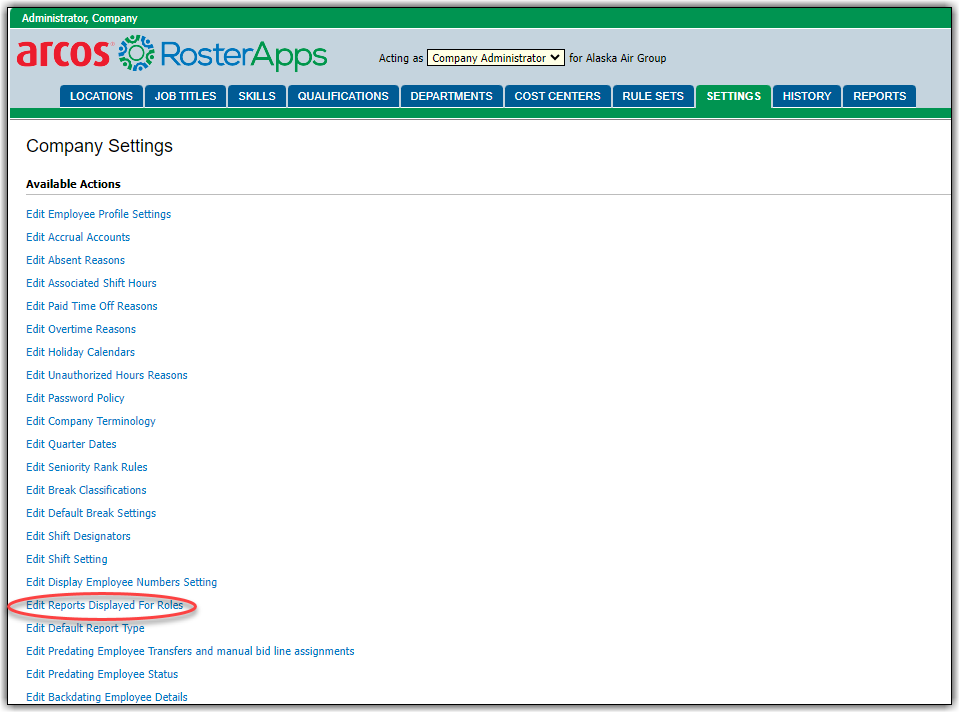Image resolution: width=960 pixels, height=713 pixels.
Task: Click Edit Company Terminology link
Action: (x=90, y=421)
